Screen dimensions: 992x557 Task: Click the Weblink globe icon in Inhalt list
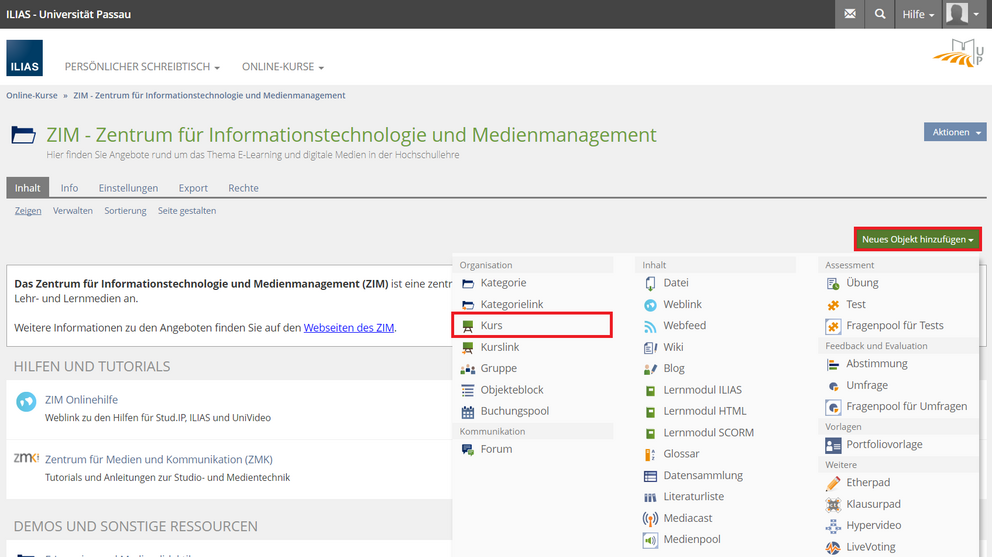tap(650, 304)
